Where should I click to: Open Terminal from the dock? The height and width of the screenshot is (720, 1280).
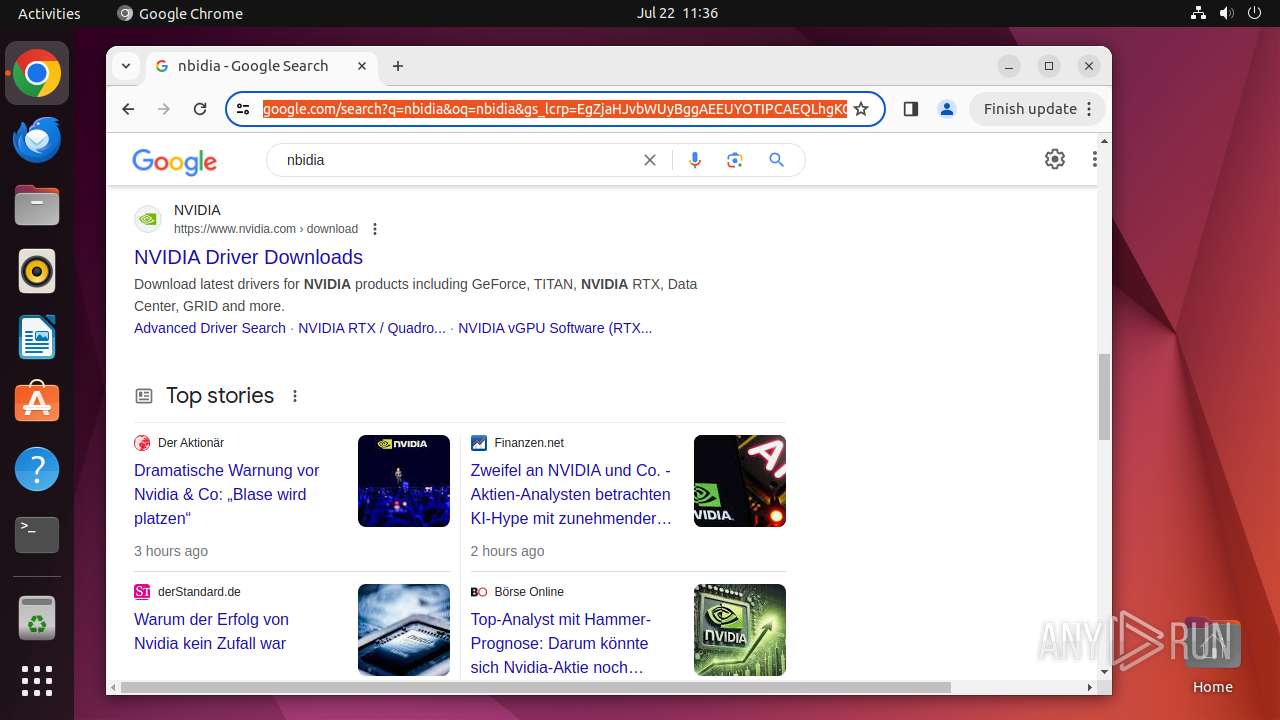click(37, 535)
